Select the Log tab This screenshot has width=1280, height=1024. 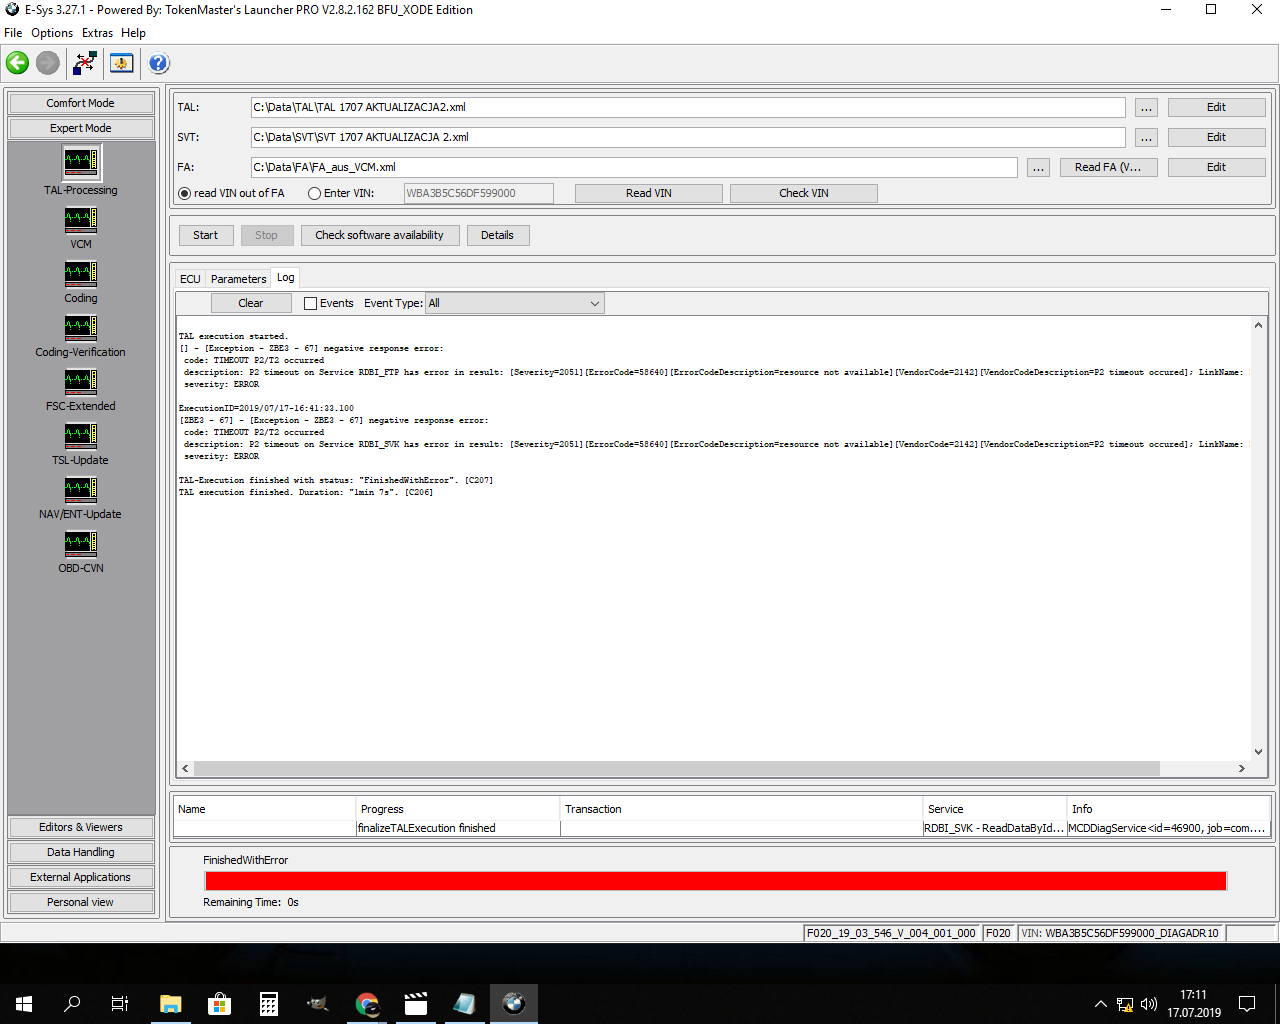[x=286, y=278]
